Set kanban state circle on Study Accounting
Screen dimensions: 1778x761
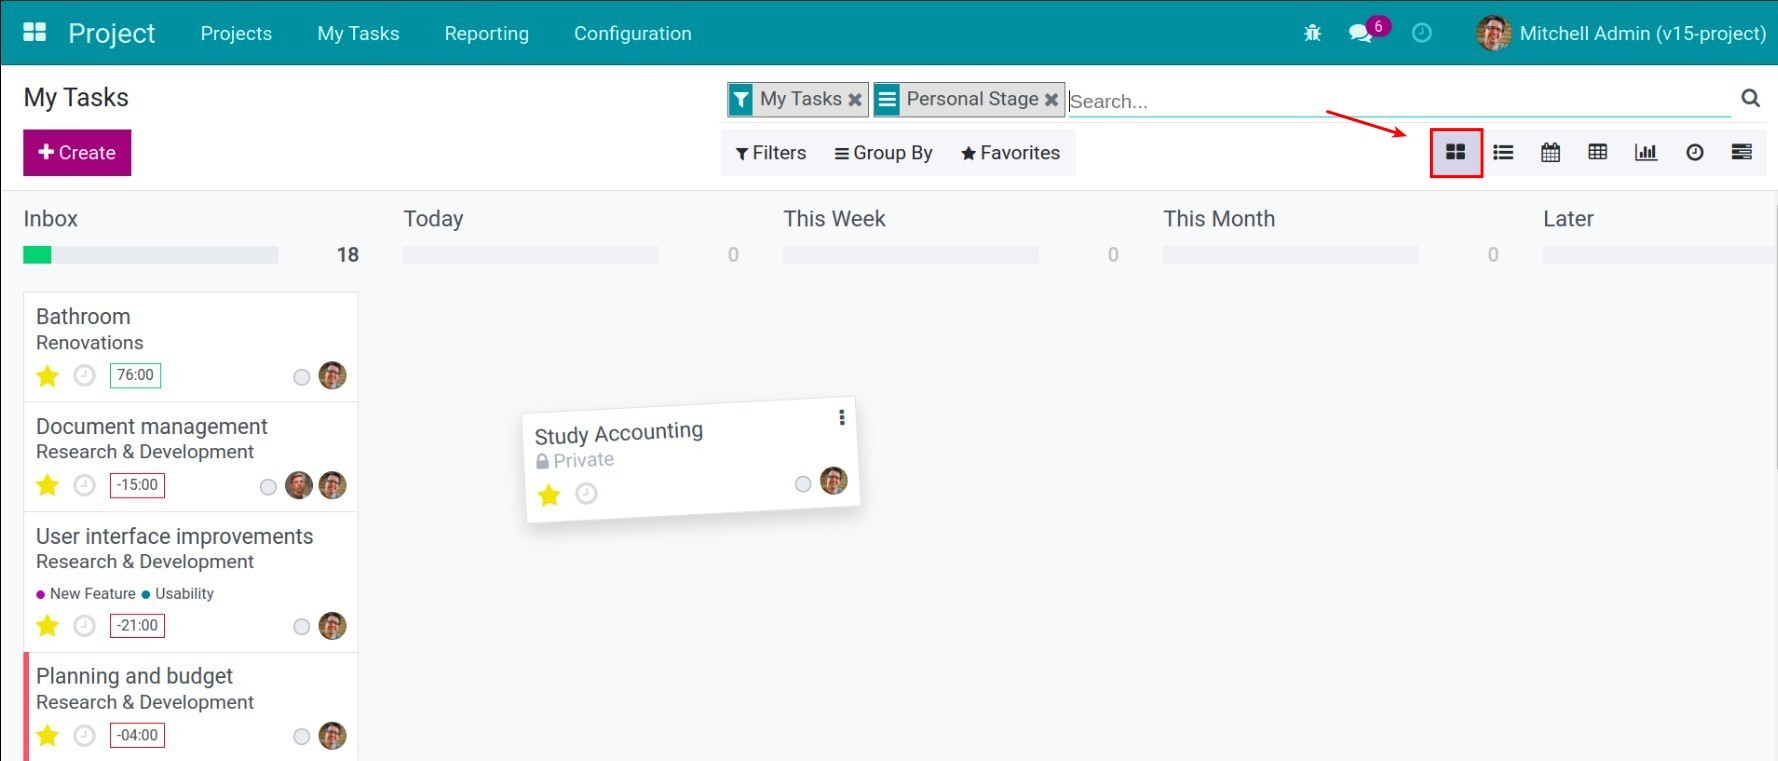coord(803,484)
